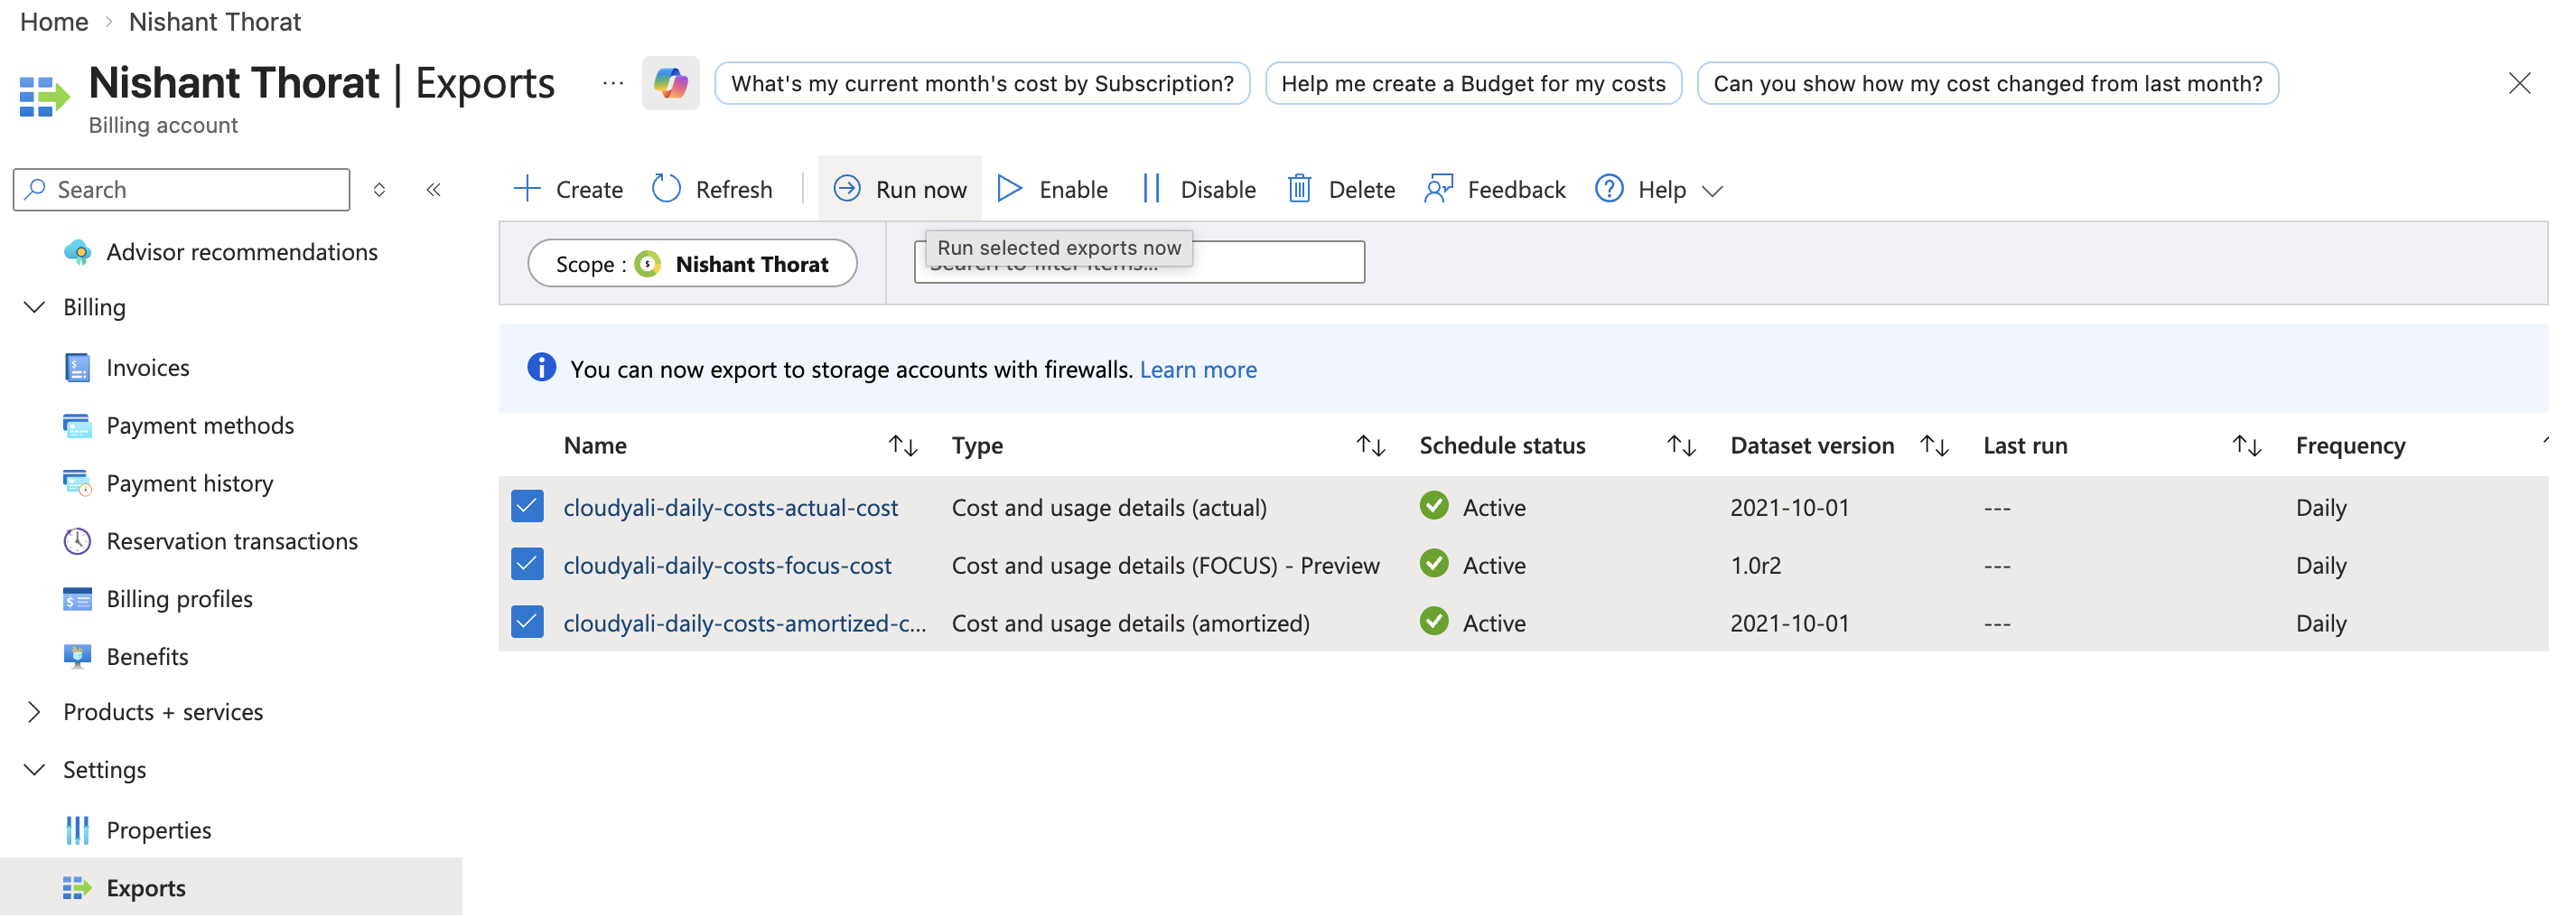The image size is (2576, 918).
Task: Open Invoices from the sidebar
Action: coord(148,367)
